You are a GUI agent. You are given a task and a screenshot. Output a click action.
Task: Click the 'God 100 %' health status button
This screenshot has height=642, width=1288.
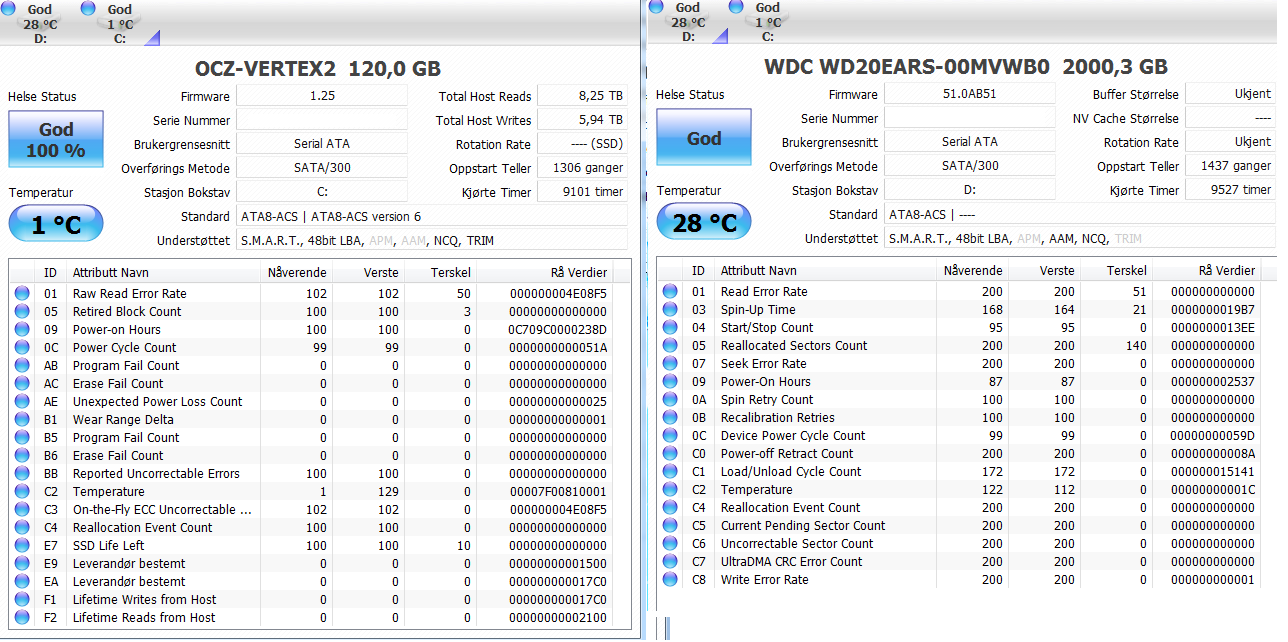click(x=56, y=139)
